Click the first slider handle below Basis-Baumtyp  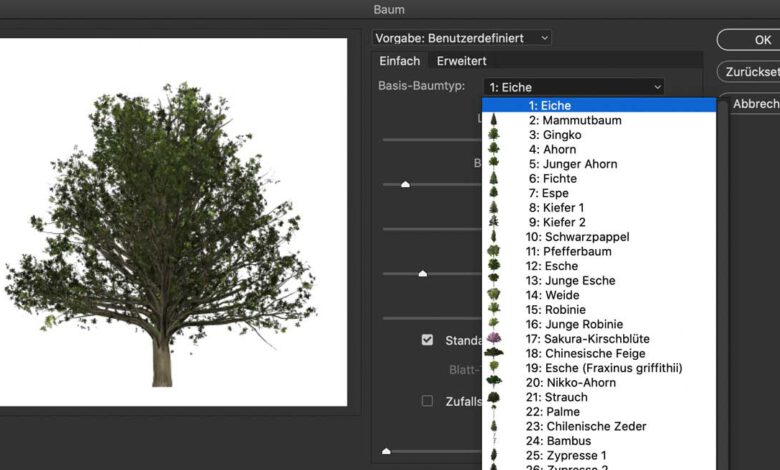tap(405, 184)
